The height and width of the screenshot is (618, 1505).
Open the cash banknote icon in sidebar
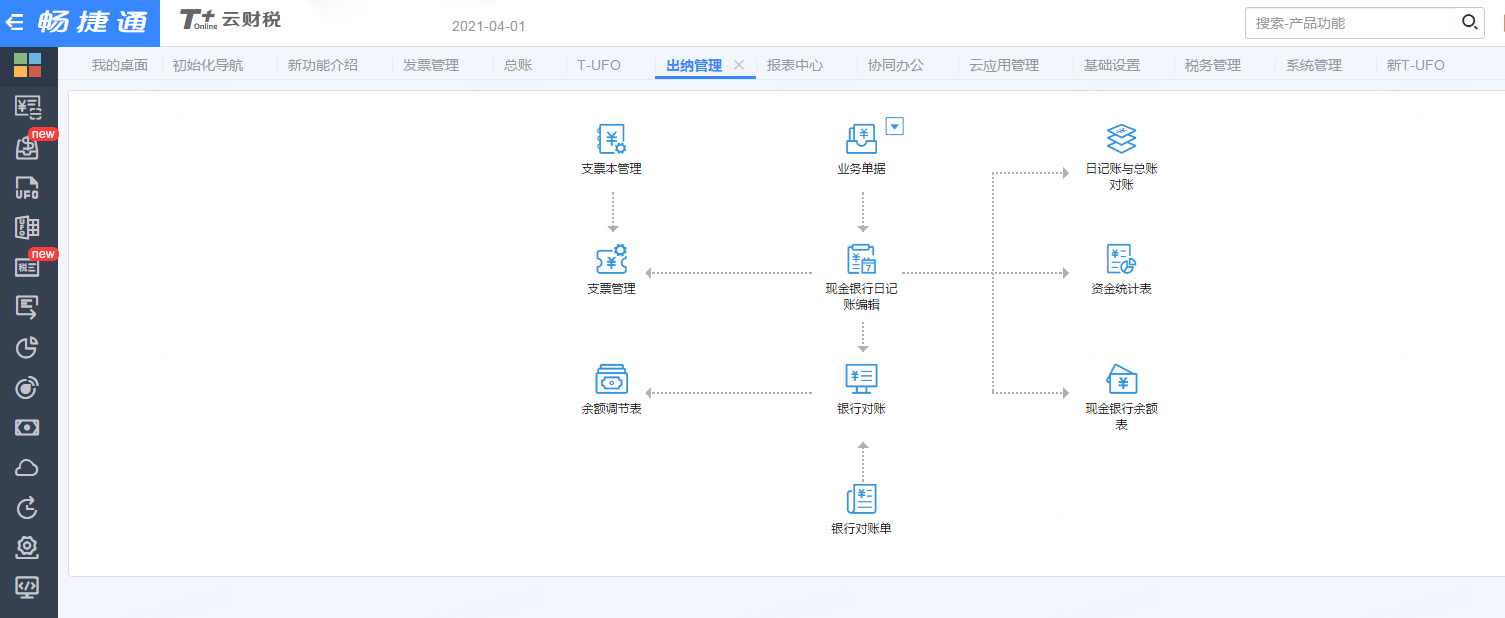(x=27, y=428)
